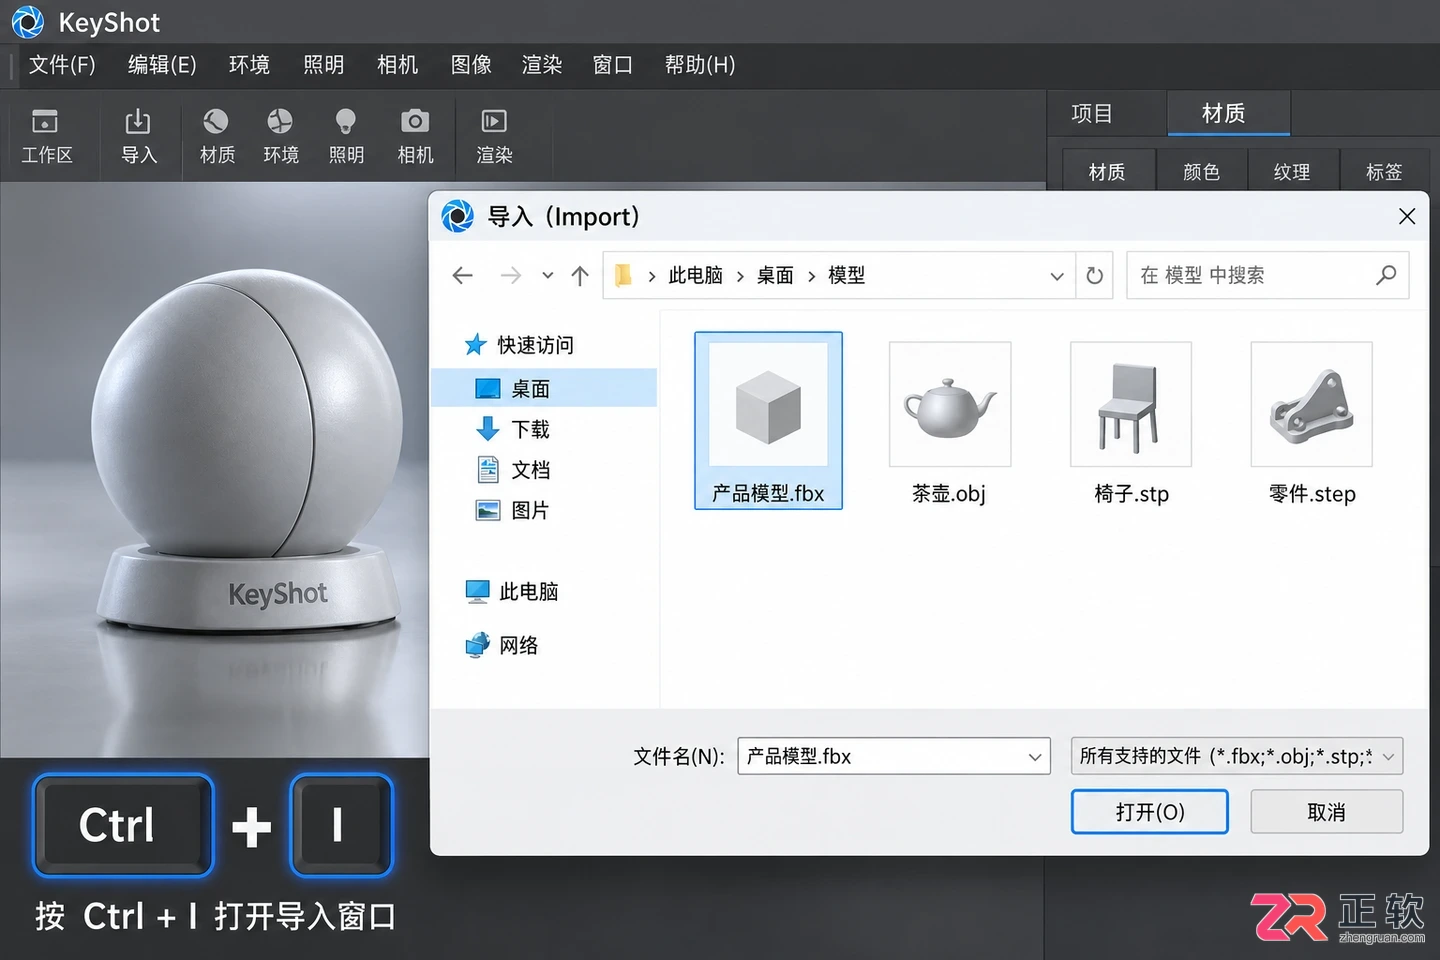Click the search magnifier icon
The height and width of the screenshot is (960, 1440).
point(1386,275)
